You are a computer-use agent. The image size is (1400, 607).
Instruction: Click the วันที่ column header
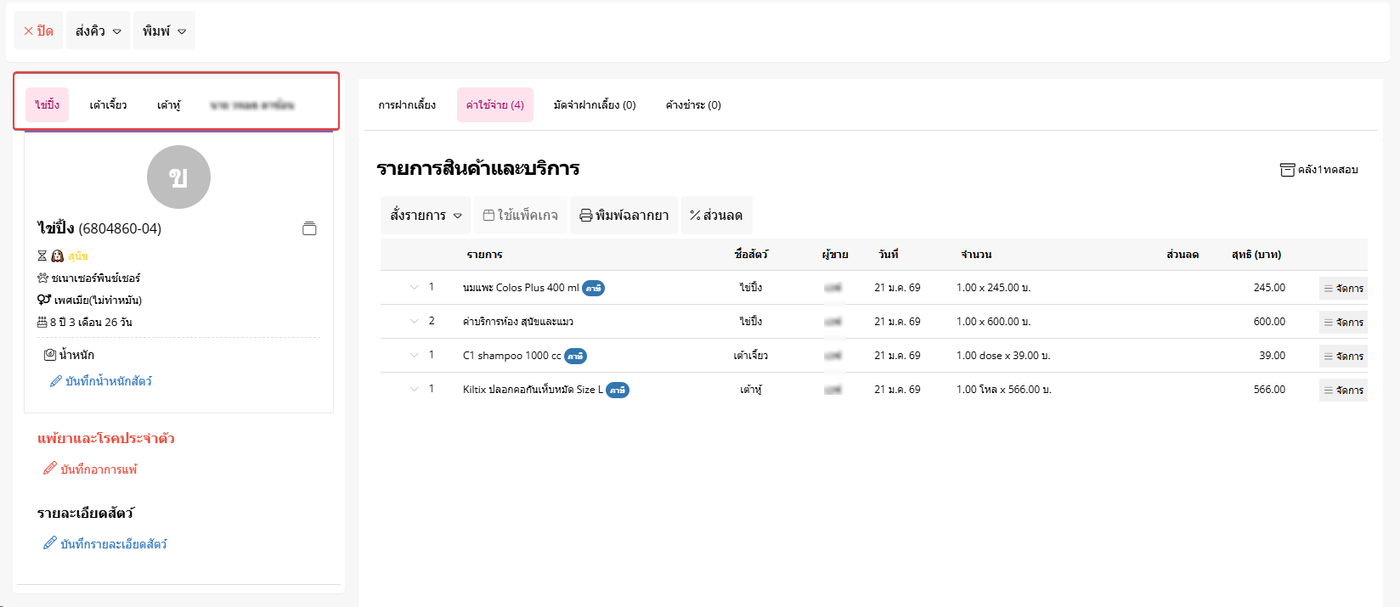pos(889,254)
